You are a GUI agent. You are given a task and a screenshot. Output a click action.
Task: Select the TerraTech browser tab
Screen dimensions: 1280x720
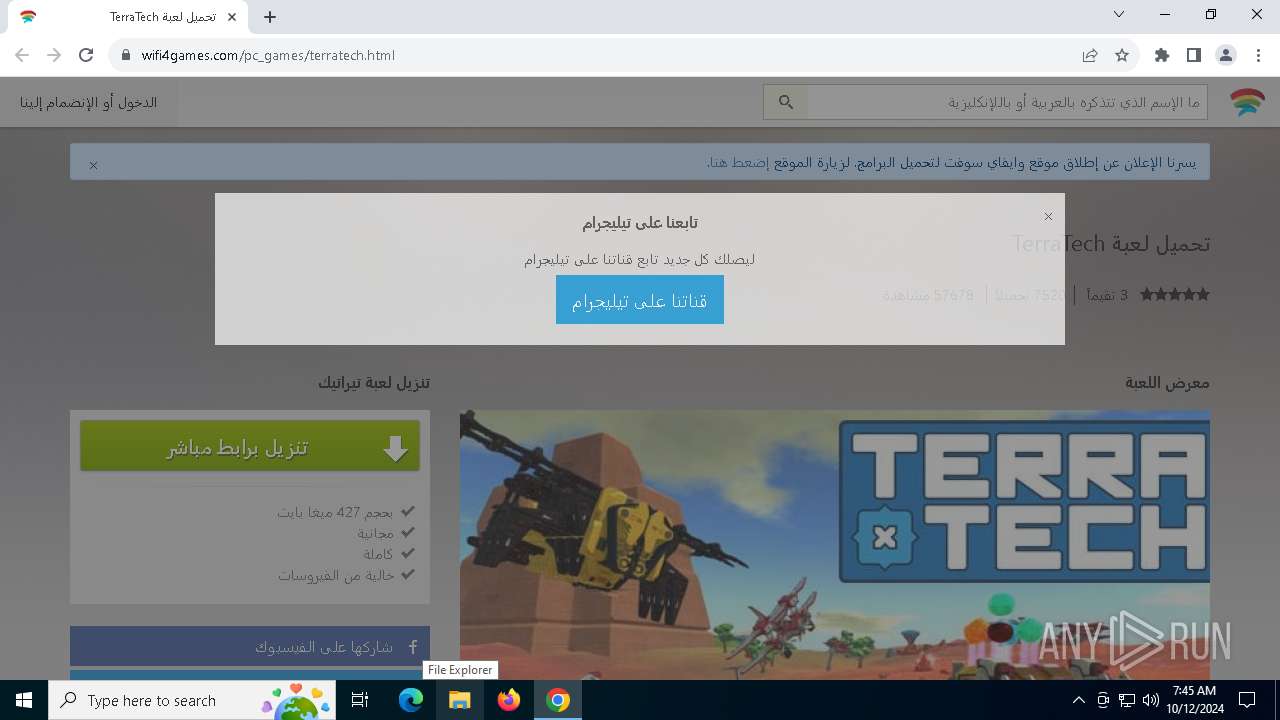(x=128, y=17)
